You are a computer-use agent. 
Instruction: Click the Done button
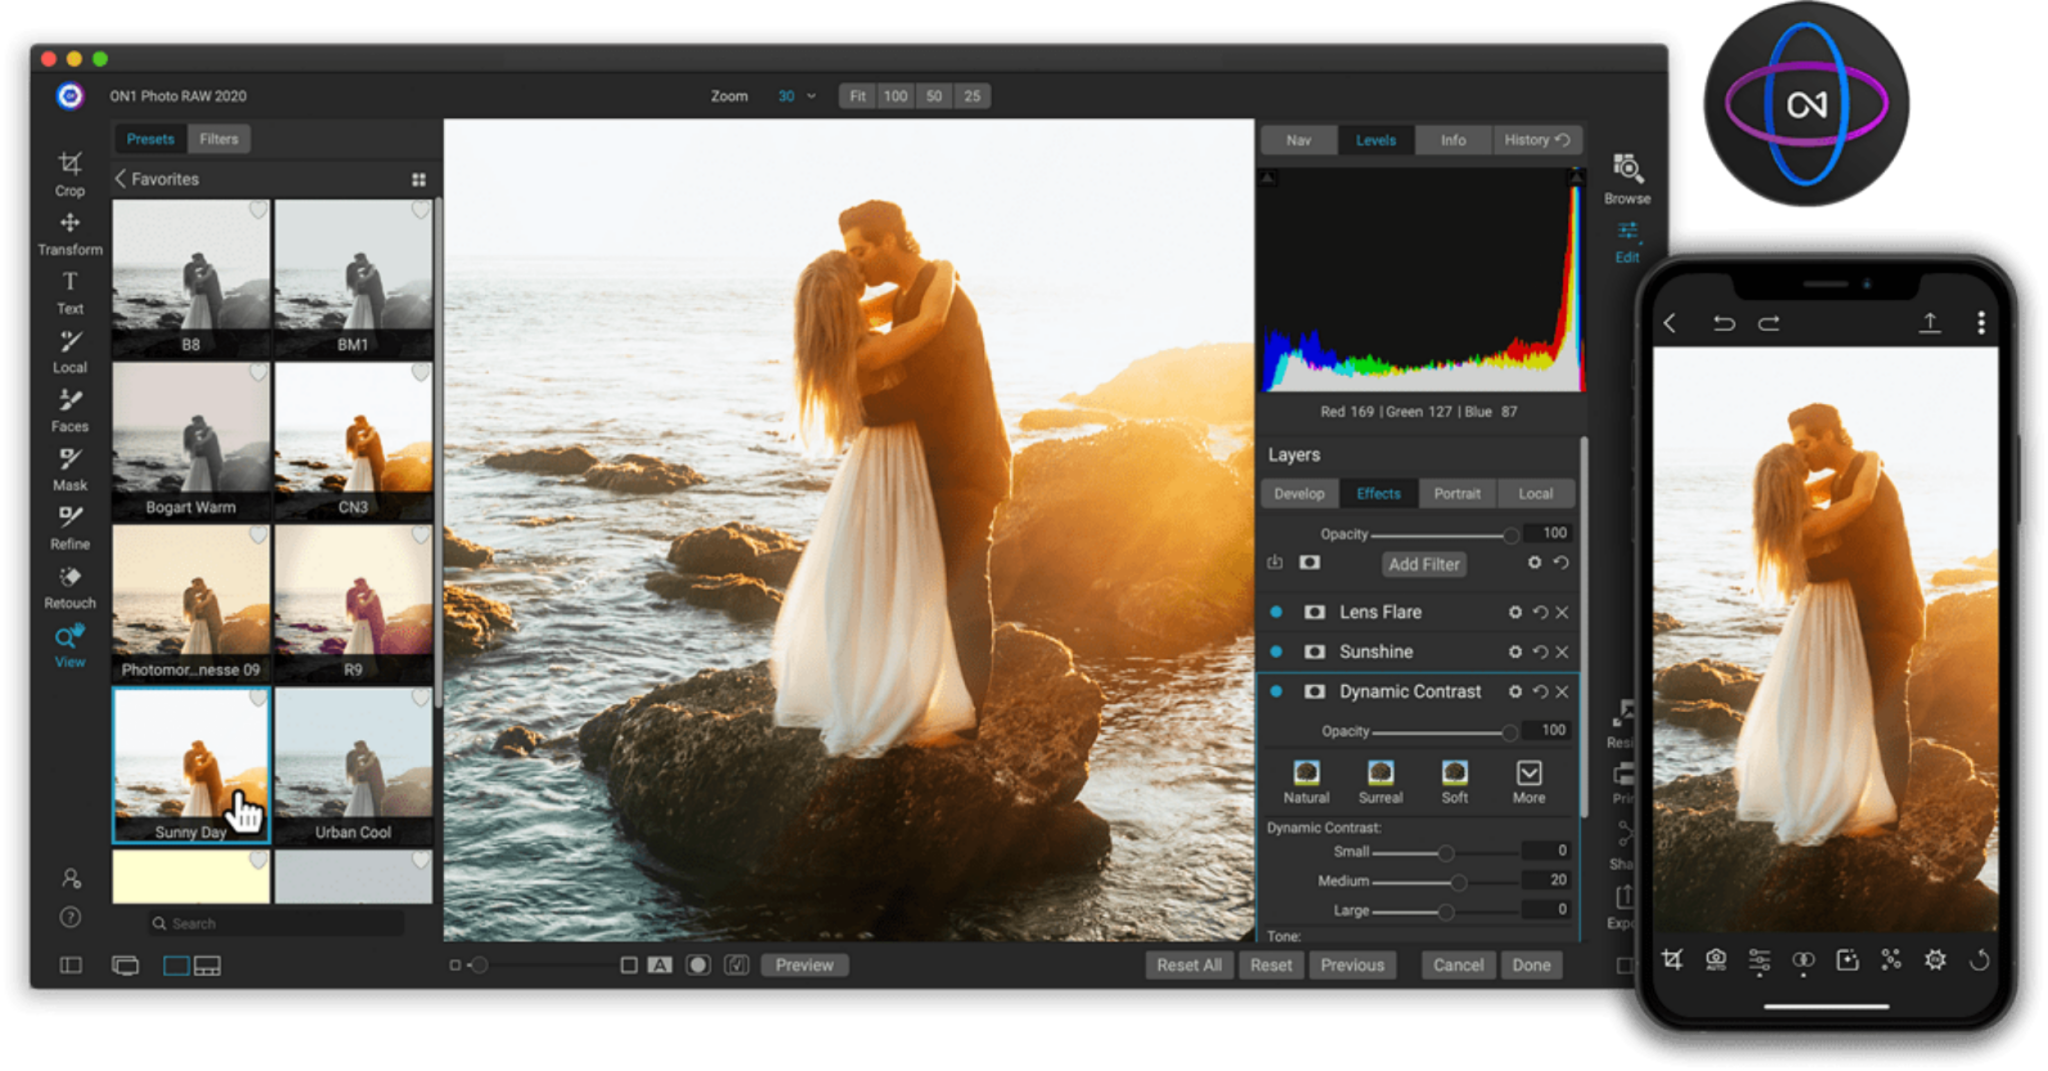(x=1531, y=965)
